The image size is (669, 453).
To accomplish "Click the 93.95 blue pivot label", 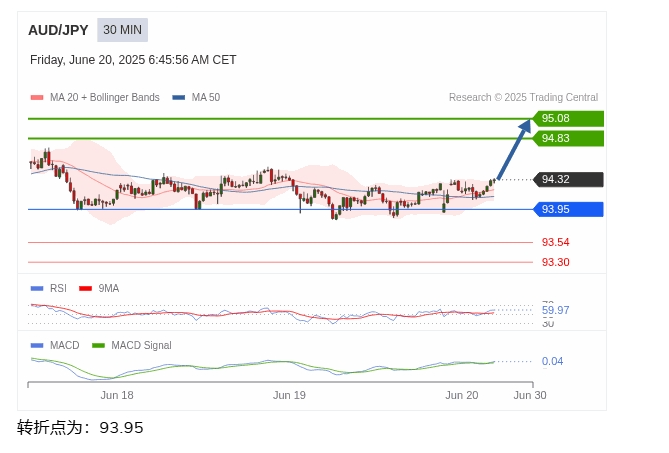I will pos(569,209).
